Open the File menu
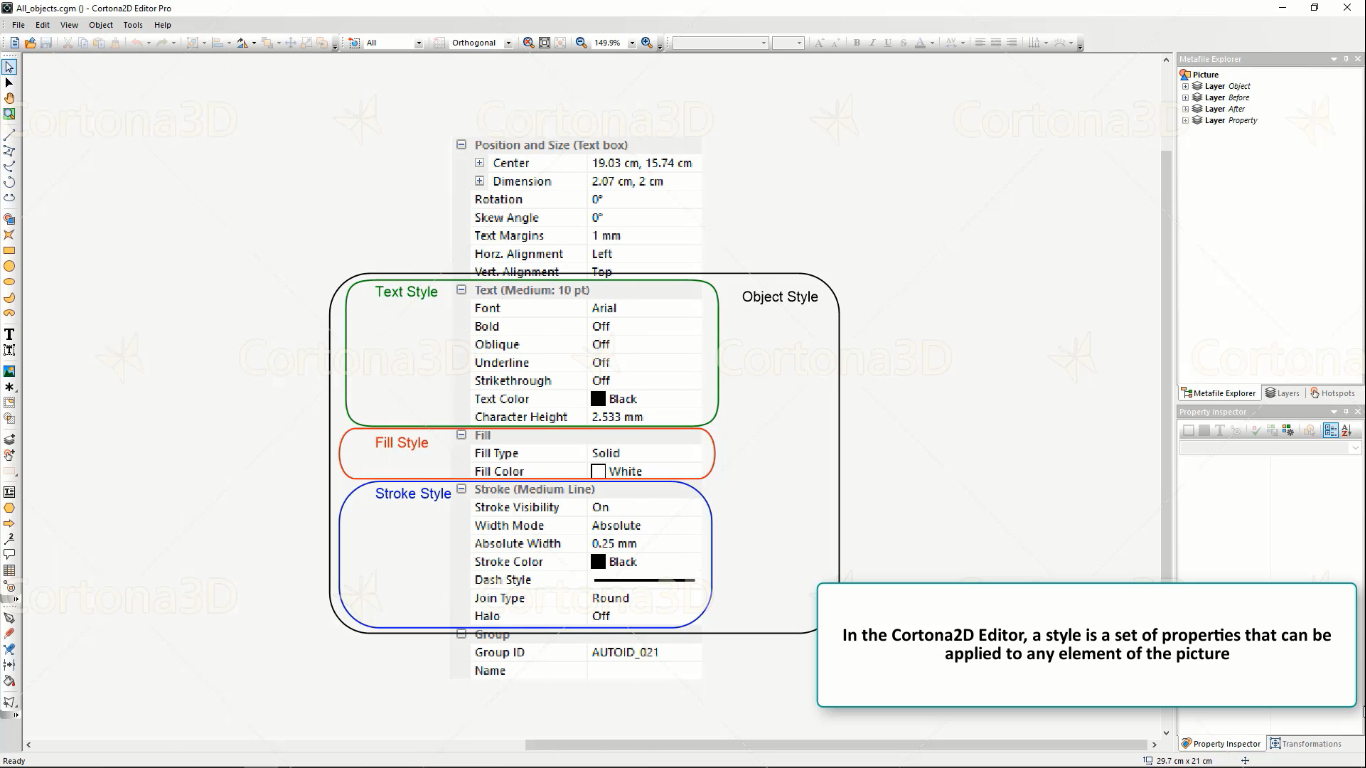 (x=18, y=25)
